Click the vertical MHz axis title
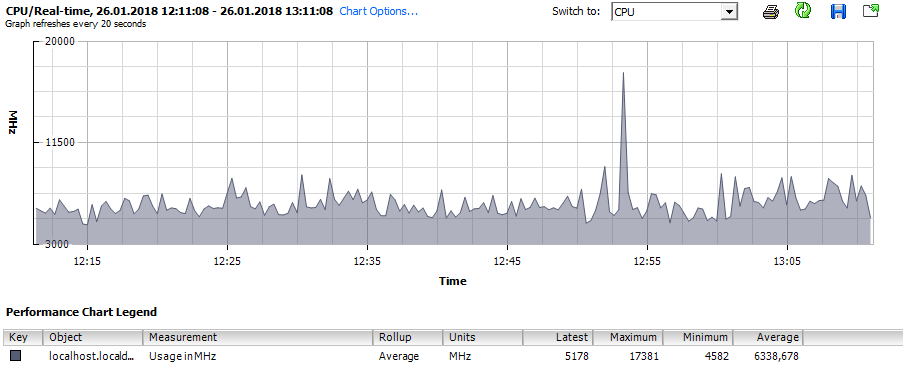Screen dimensions: 906x372 [14, 122]
